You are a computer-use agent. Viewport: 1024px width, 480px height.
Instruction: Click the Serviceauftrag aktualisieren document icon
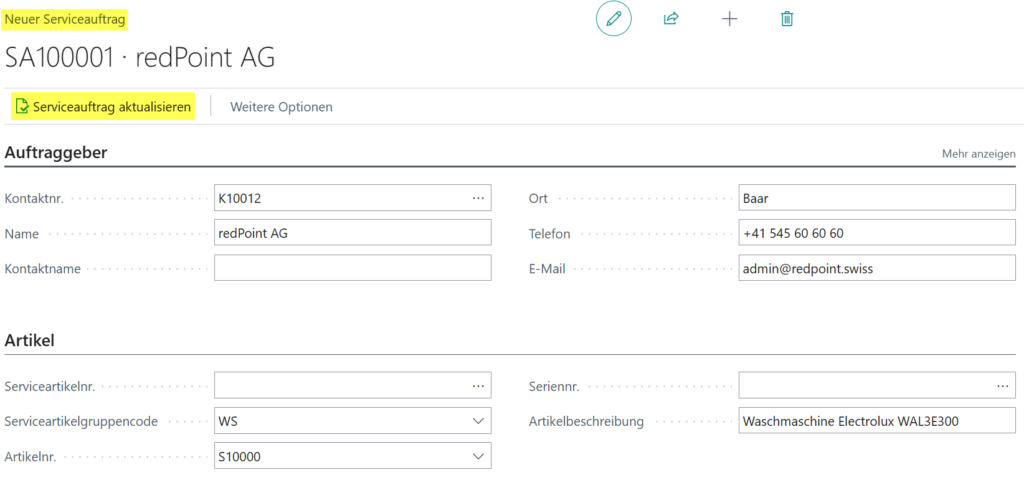[22, 106]
